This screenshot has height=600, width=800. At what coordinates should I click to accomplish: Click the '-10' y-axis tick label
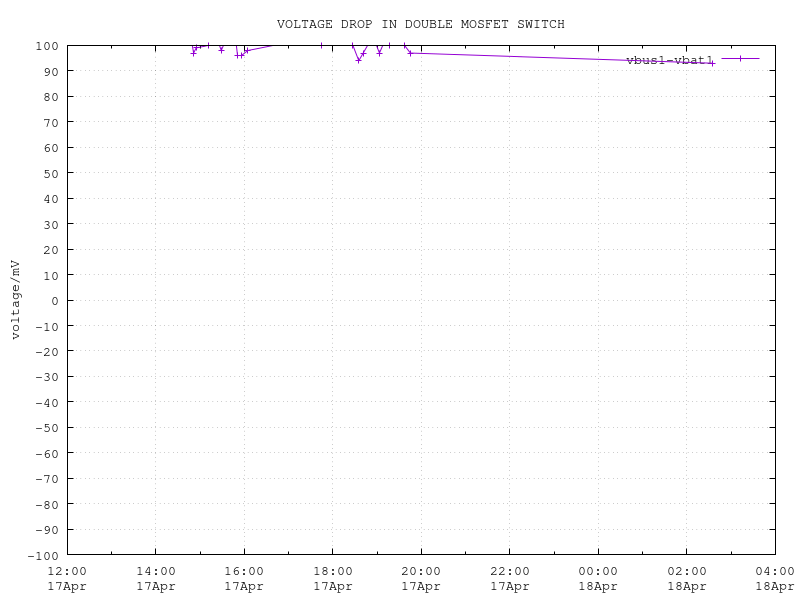[47, 327]
